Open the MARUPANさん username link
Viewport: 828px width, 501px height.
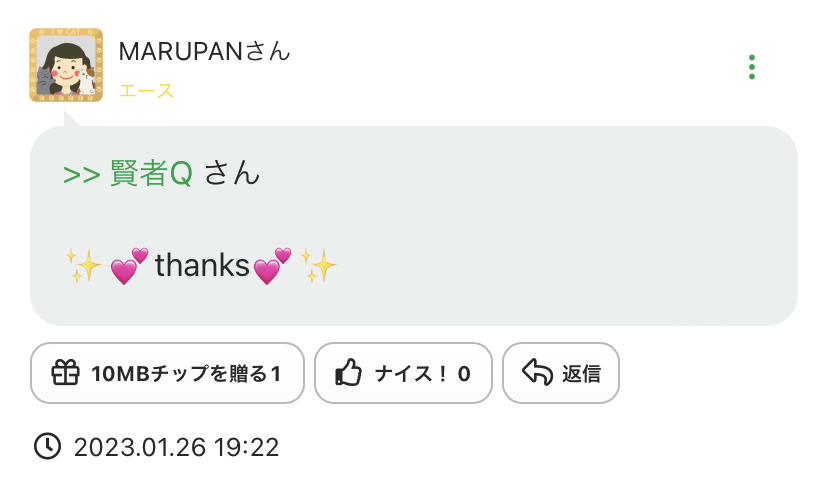point(204,51)
